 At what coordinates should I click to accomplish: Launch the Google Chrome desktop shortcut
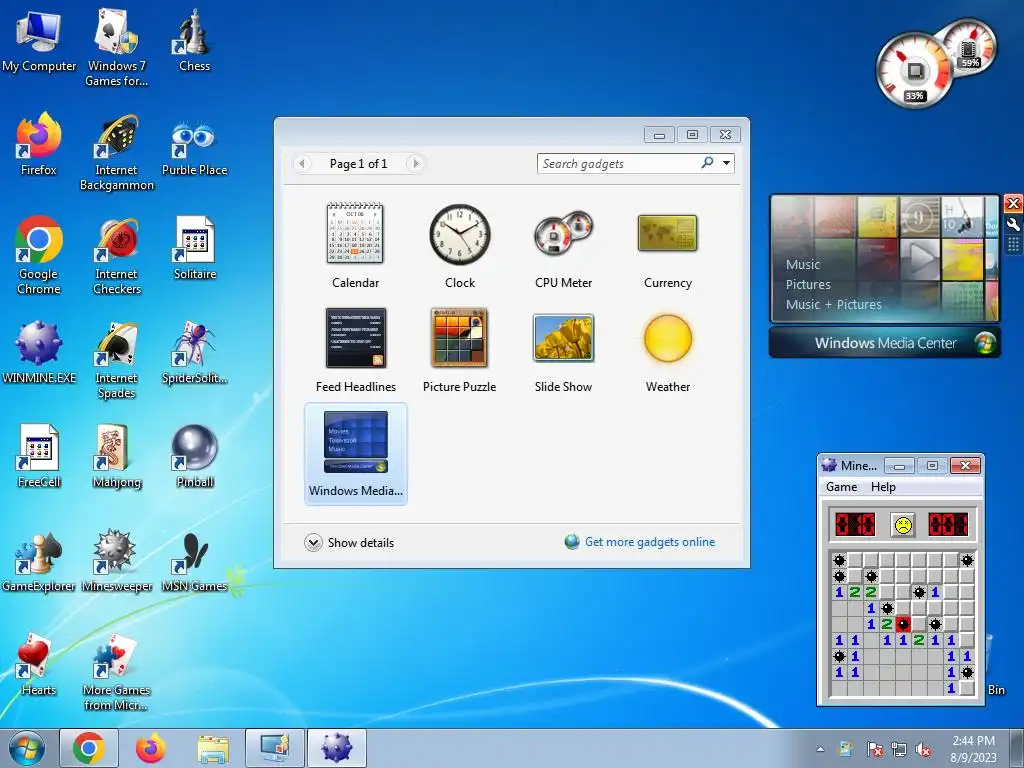click(39, 255)
